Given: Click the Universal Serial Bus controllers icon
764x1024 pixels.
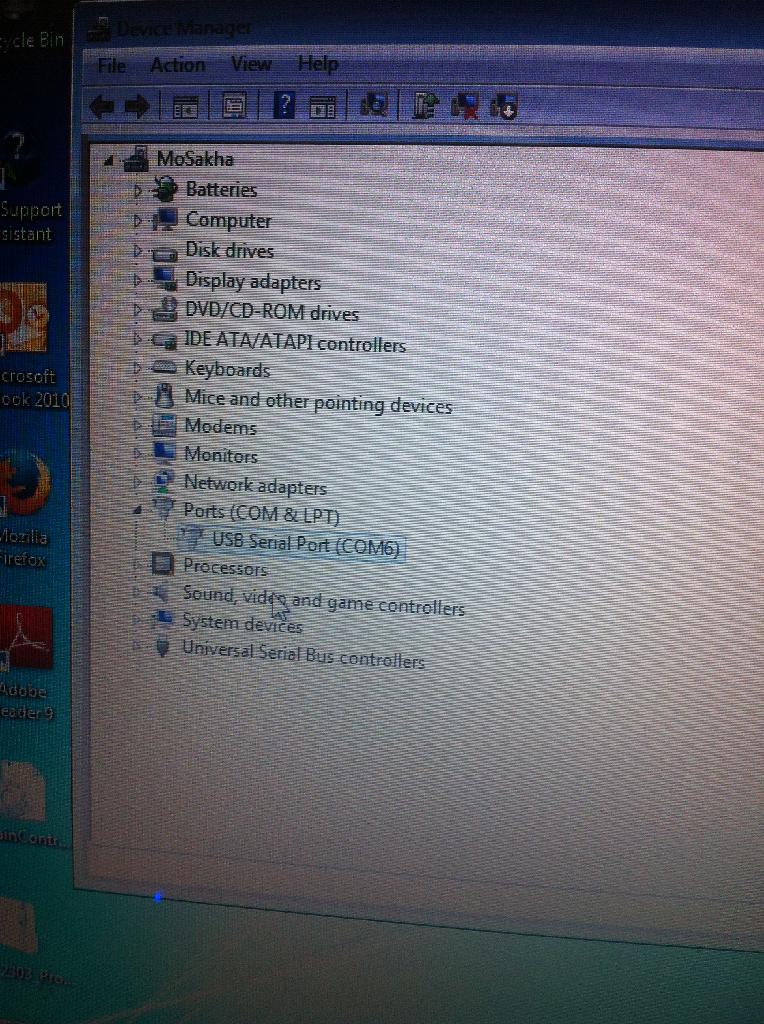Looking at the screenshot, I should pos(163,647).
